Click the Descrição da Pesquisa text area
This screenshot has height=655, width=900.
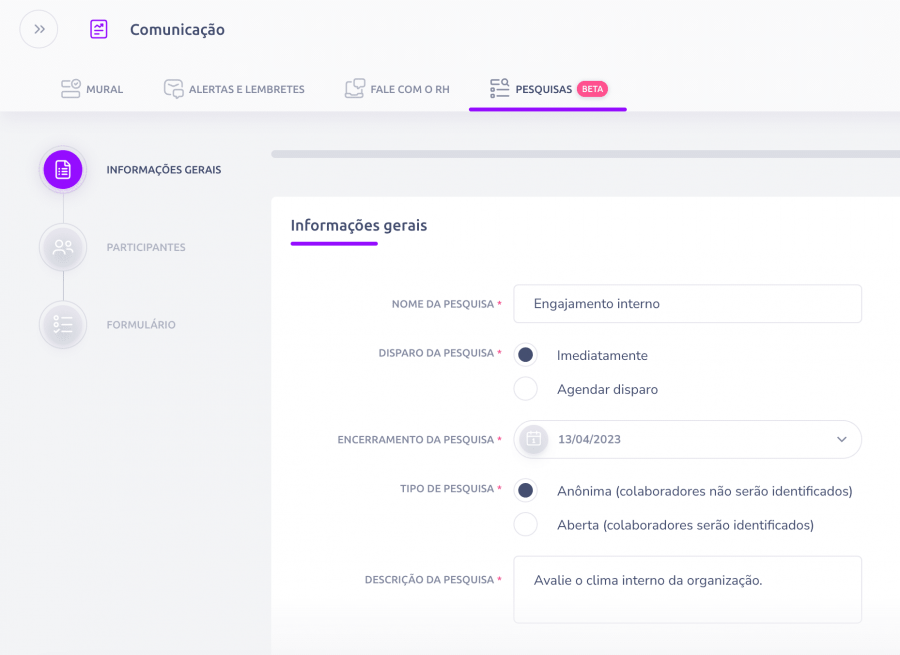coord(688,590)
